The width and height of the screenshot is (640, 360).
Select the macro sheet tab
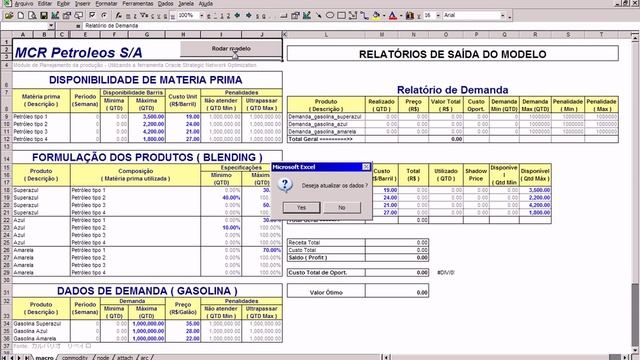[44, 358]
